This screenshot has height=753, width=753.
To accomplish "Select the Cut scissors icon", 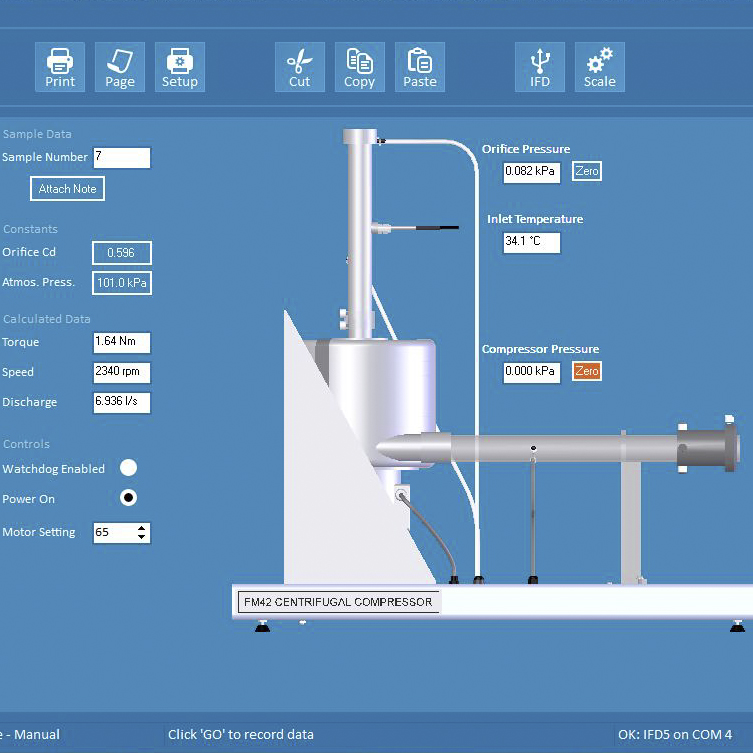I will [x=300, y=67].
